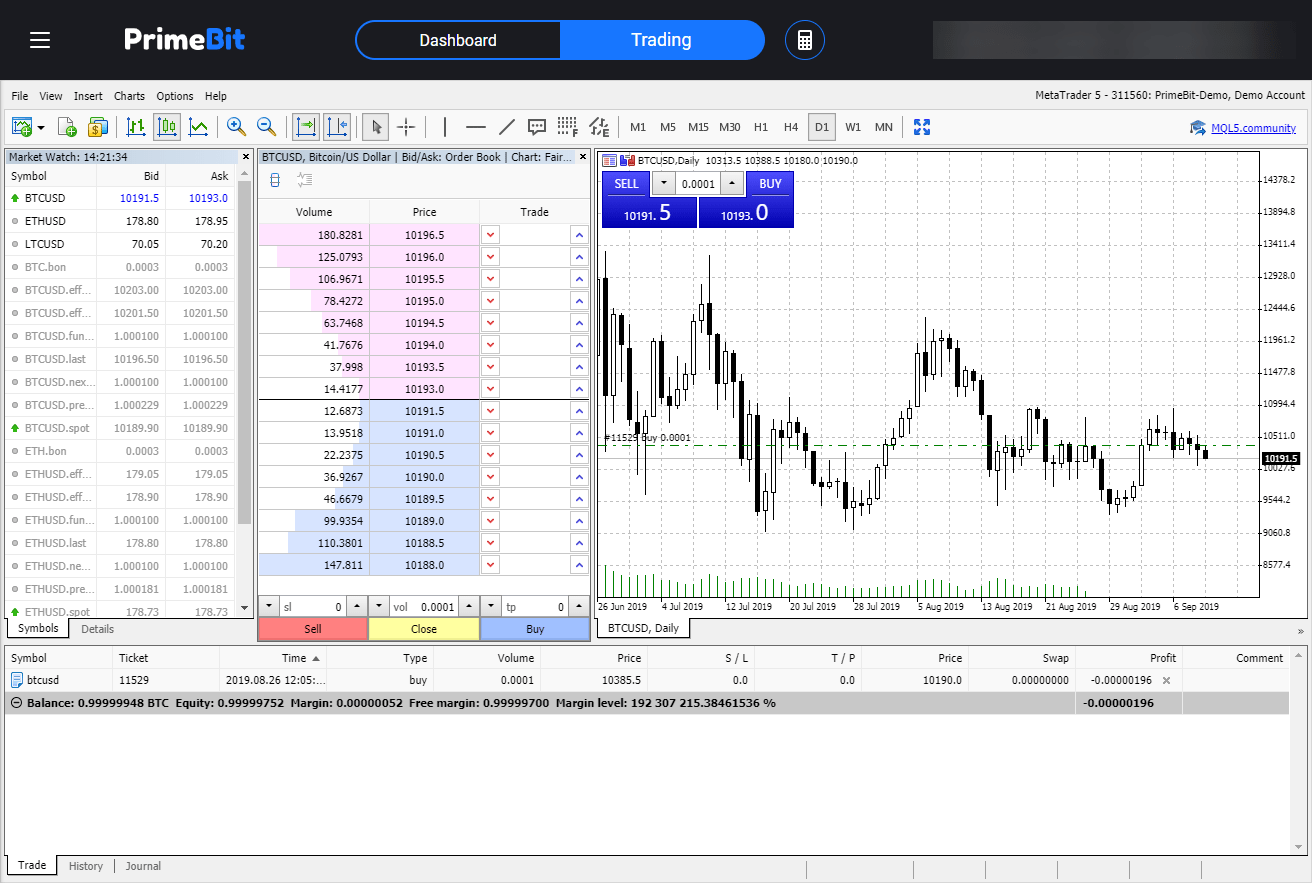Collapse the Balance summary row
This screenshot has height=883, width=1312.
coord(16,703)
